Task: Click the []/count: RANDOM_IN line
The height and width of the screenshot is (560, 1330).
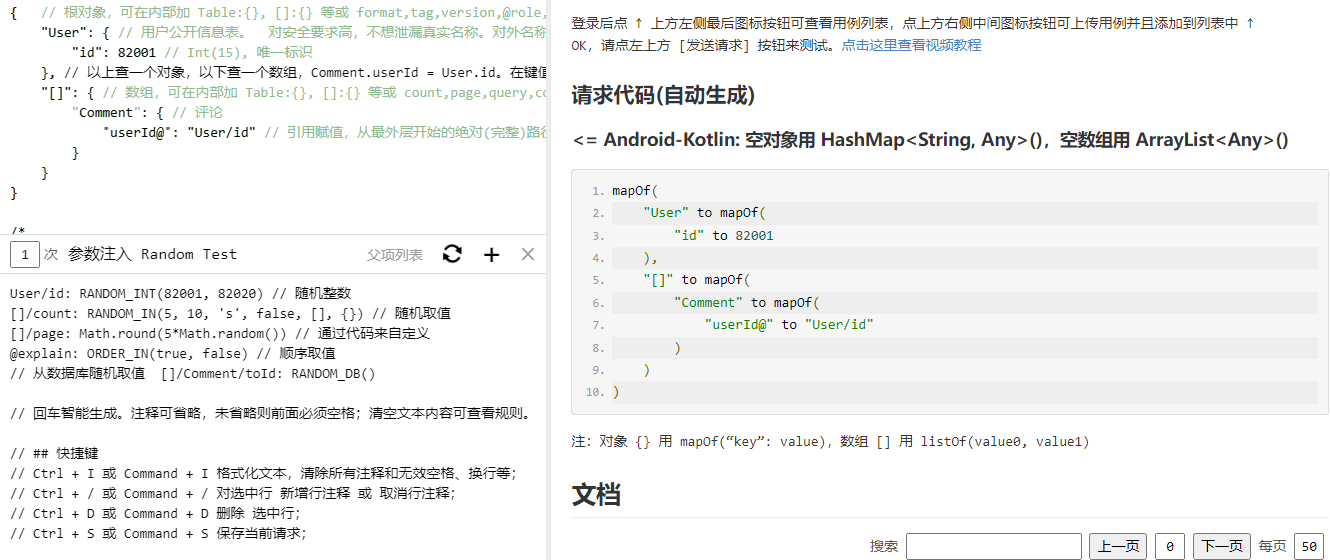Action: click(x=230, y=313)
